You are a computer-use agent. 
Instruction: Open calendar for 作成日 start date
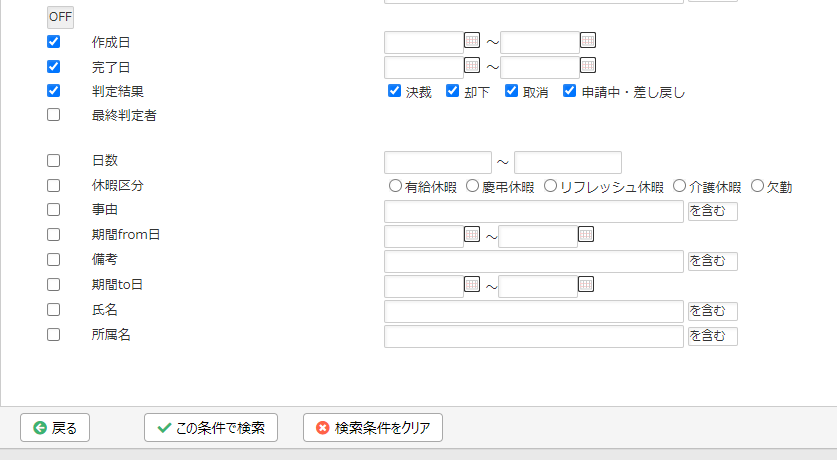click(472, 40)
